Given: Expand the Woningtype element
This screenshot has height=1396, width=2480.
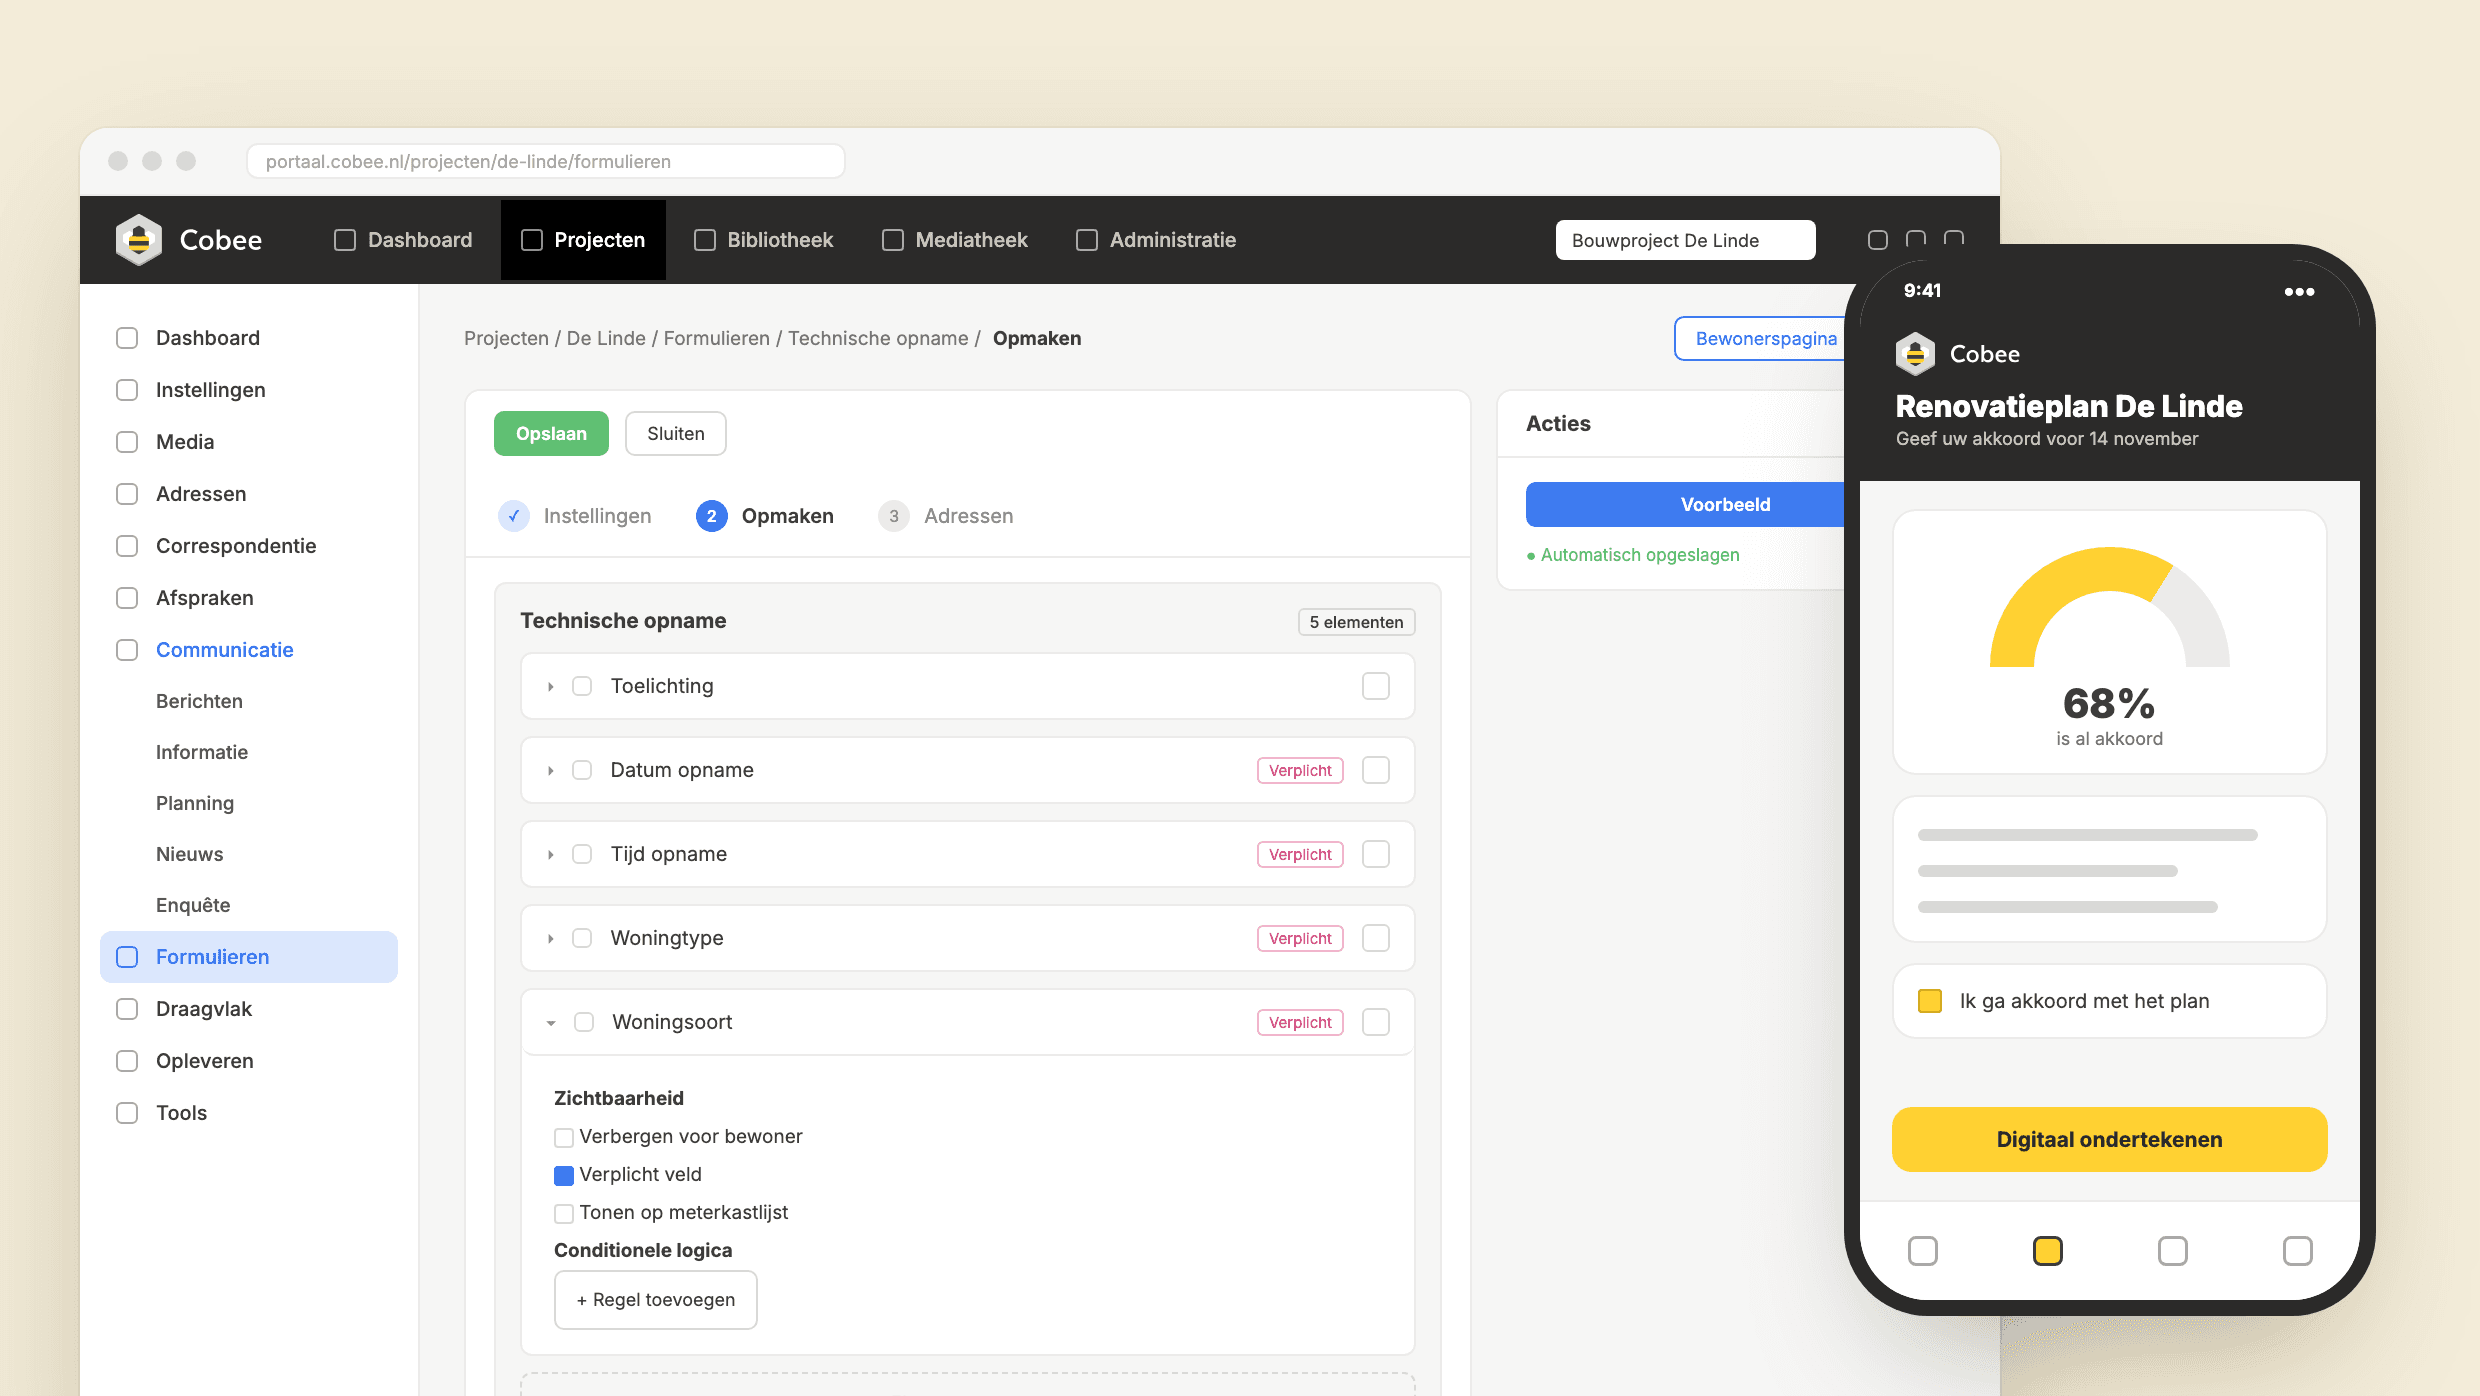Looking at the screenshot, I should 551,939.
